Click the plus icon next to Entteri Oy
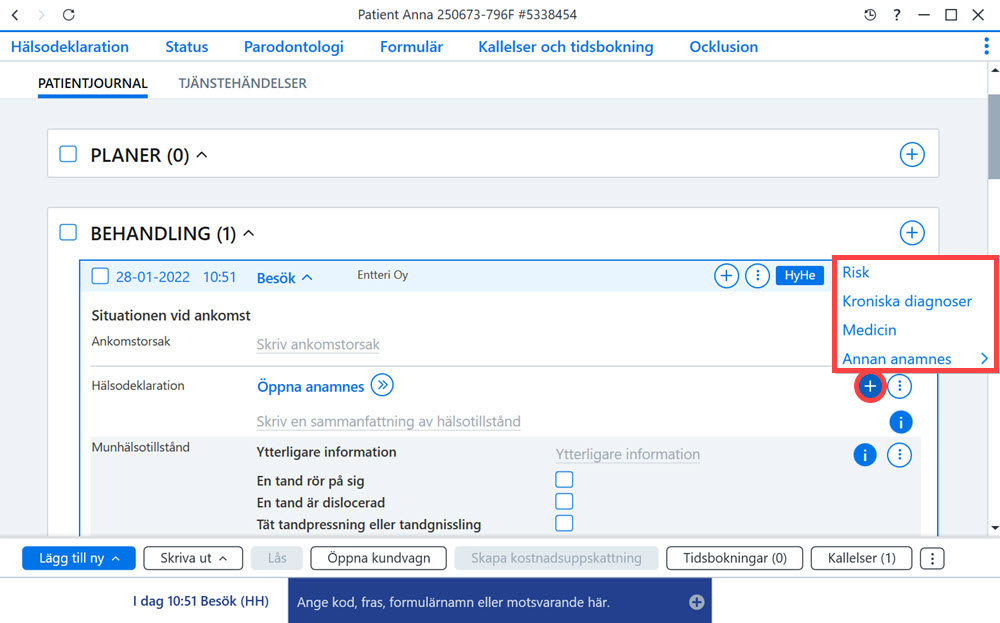The width and height of the screenshot is (1000, 623). tap(726, 276)
